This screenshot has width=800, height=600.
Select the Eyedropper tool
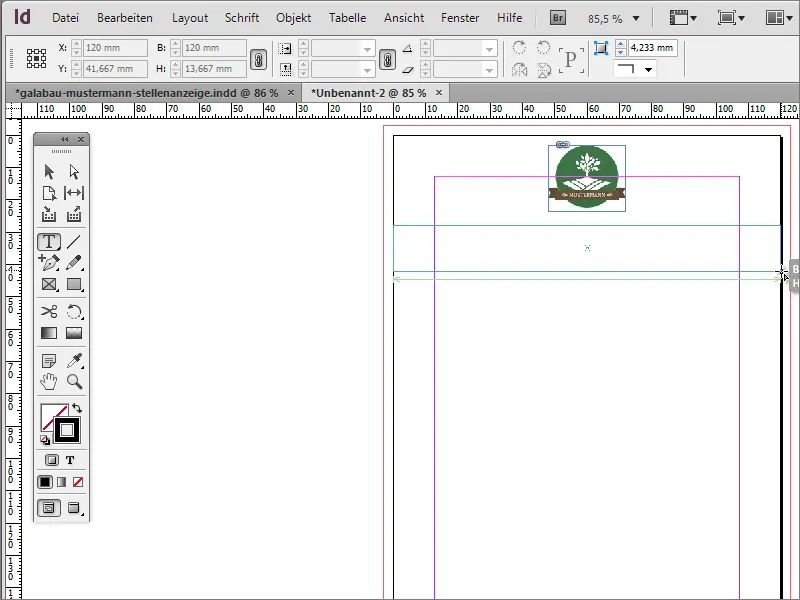click(x=73, y=358)
